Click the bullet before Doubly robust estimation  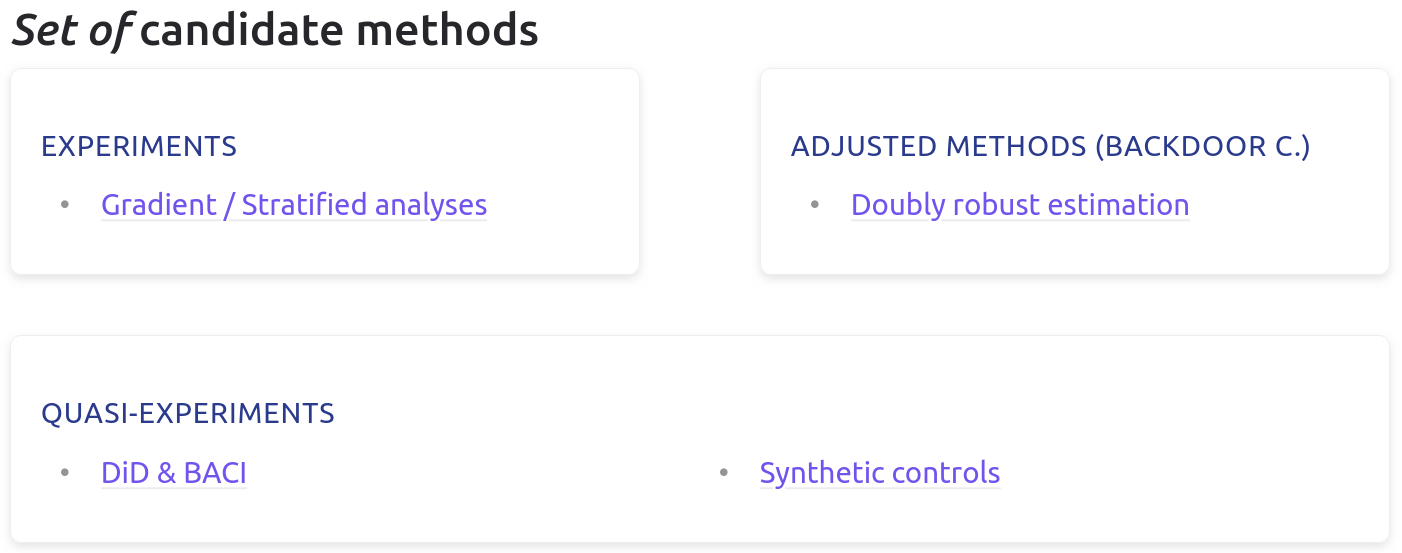point(815,205)
